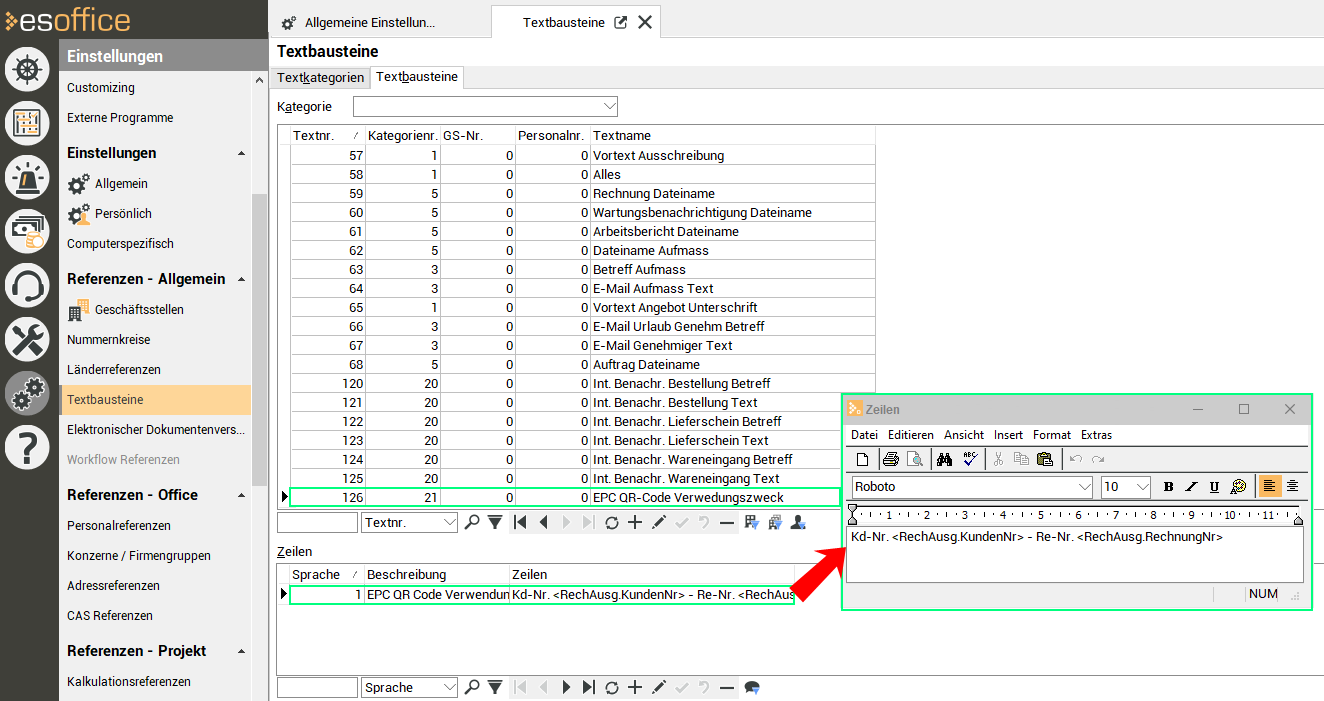This screenshot has height=701, width=1324.
Task: Open Nummernkreise in sidebar
Action: (x=108, y=340)
